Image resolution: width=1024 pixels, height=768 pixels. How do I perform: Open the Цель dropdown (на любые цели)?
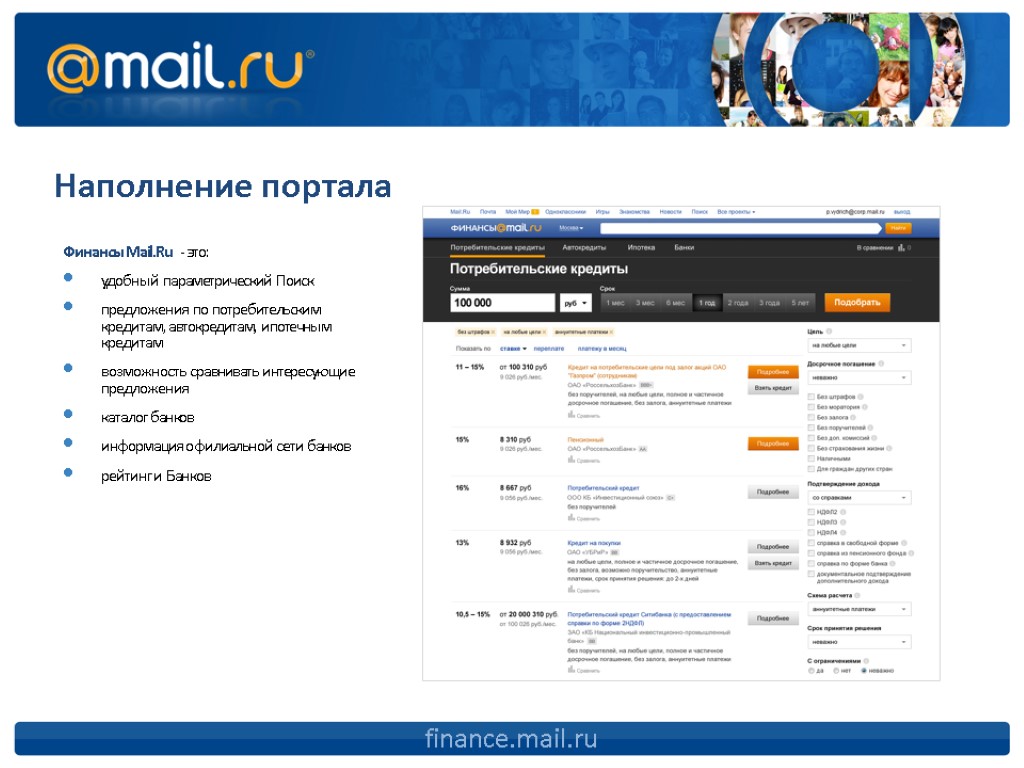pyautogui.click(x=859, y=345)
